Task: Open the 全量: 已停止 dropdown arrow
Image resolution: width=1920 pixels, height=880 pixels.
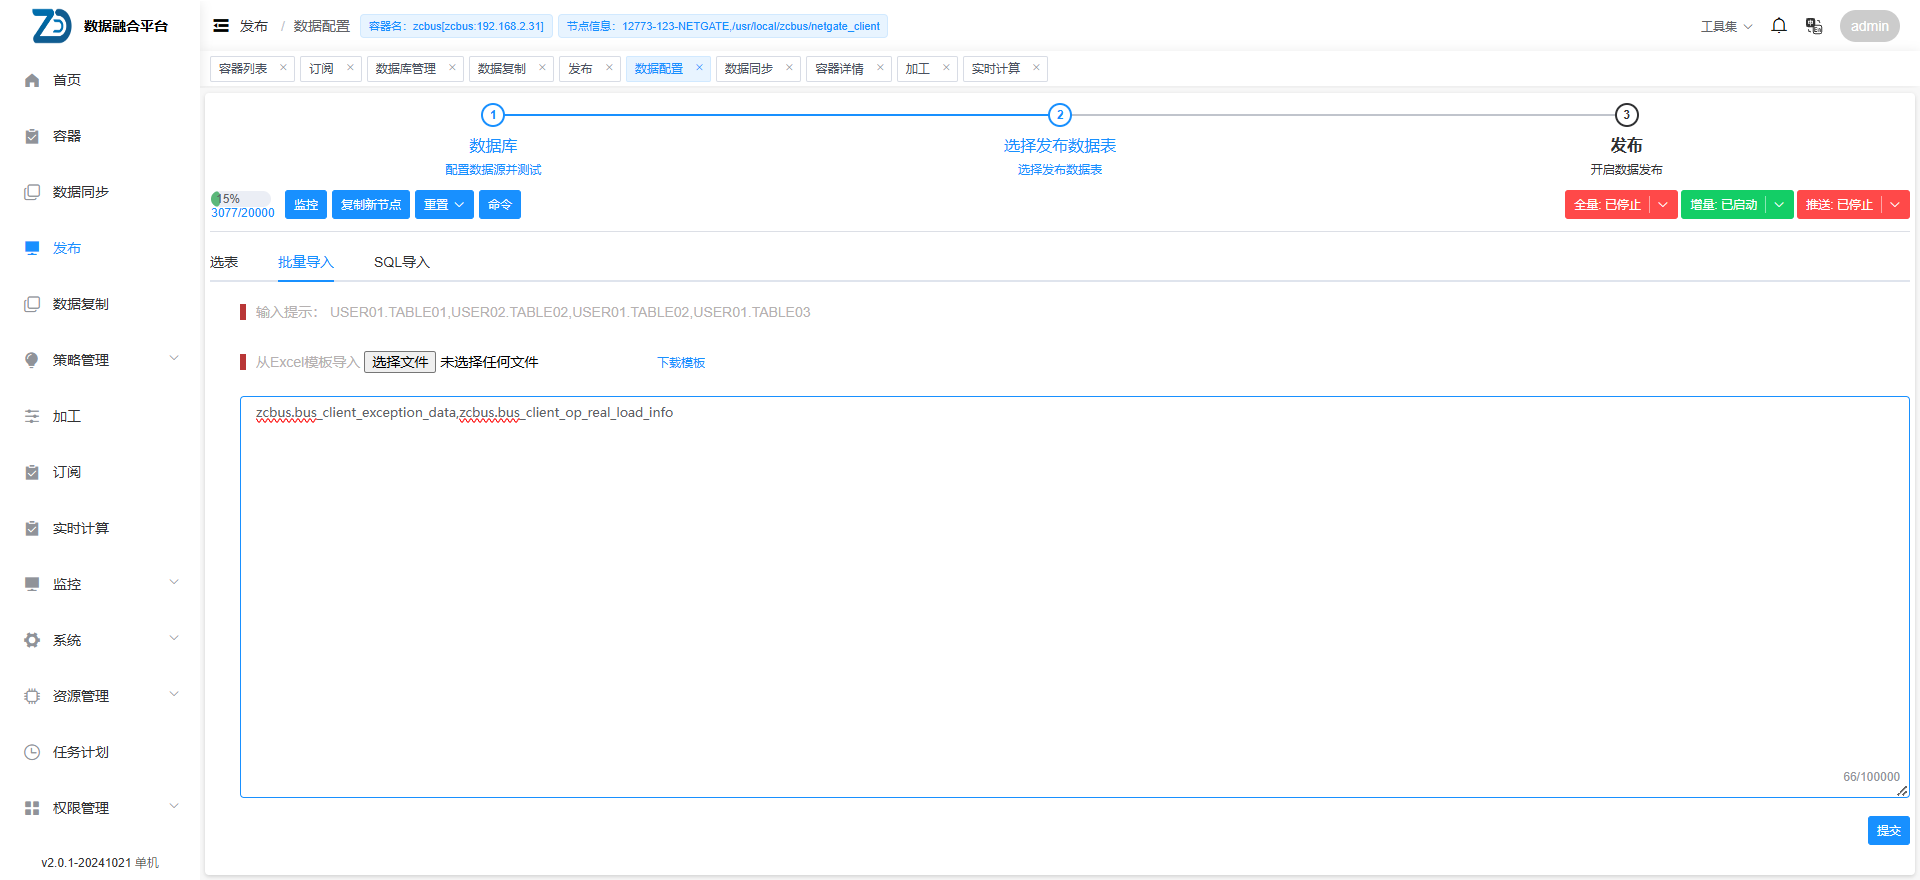Action: 1663,205
